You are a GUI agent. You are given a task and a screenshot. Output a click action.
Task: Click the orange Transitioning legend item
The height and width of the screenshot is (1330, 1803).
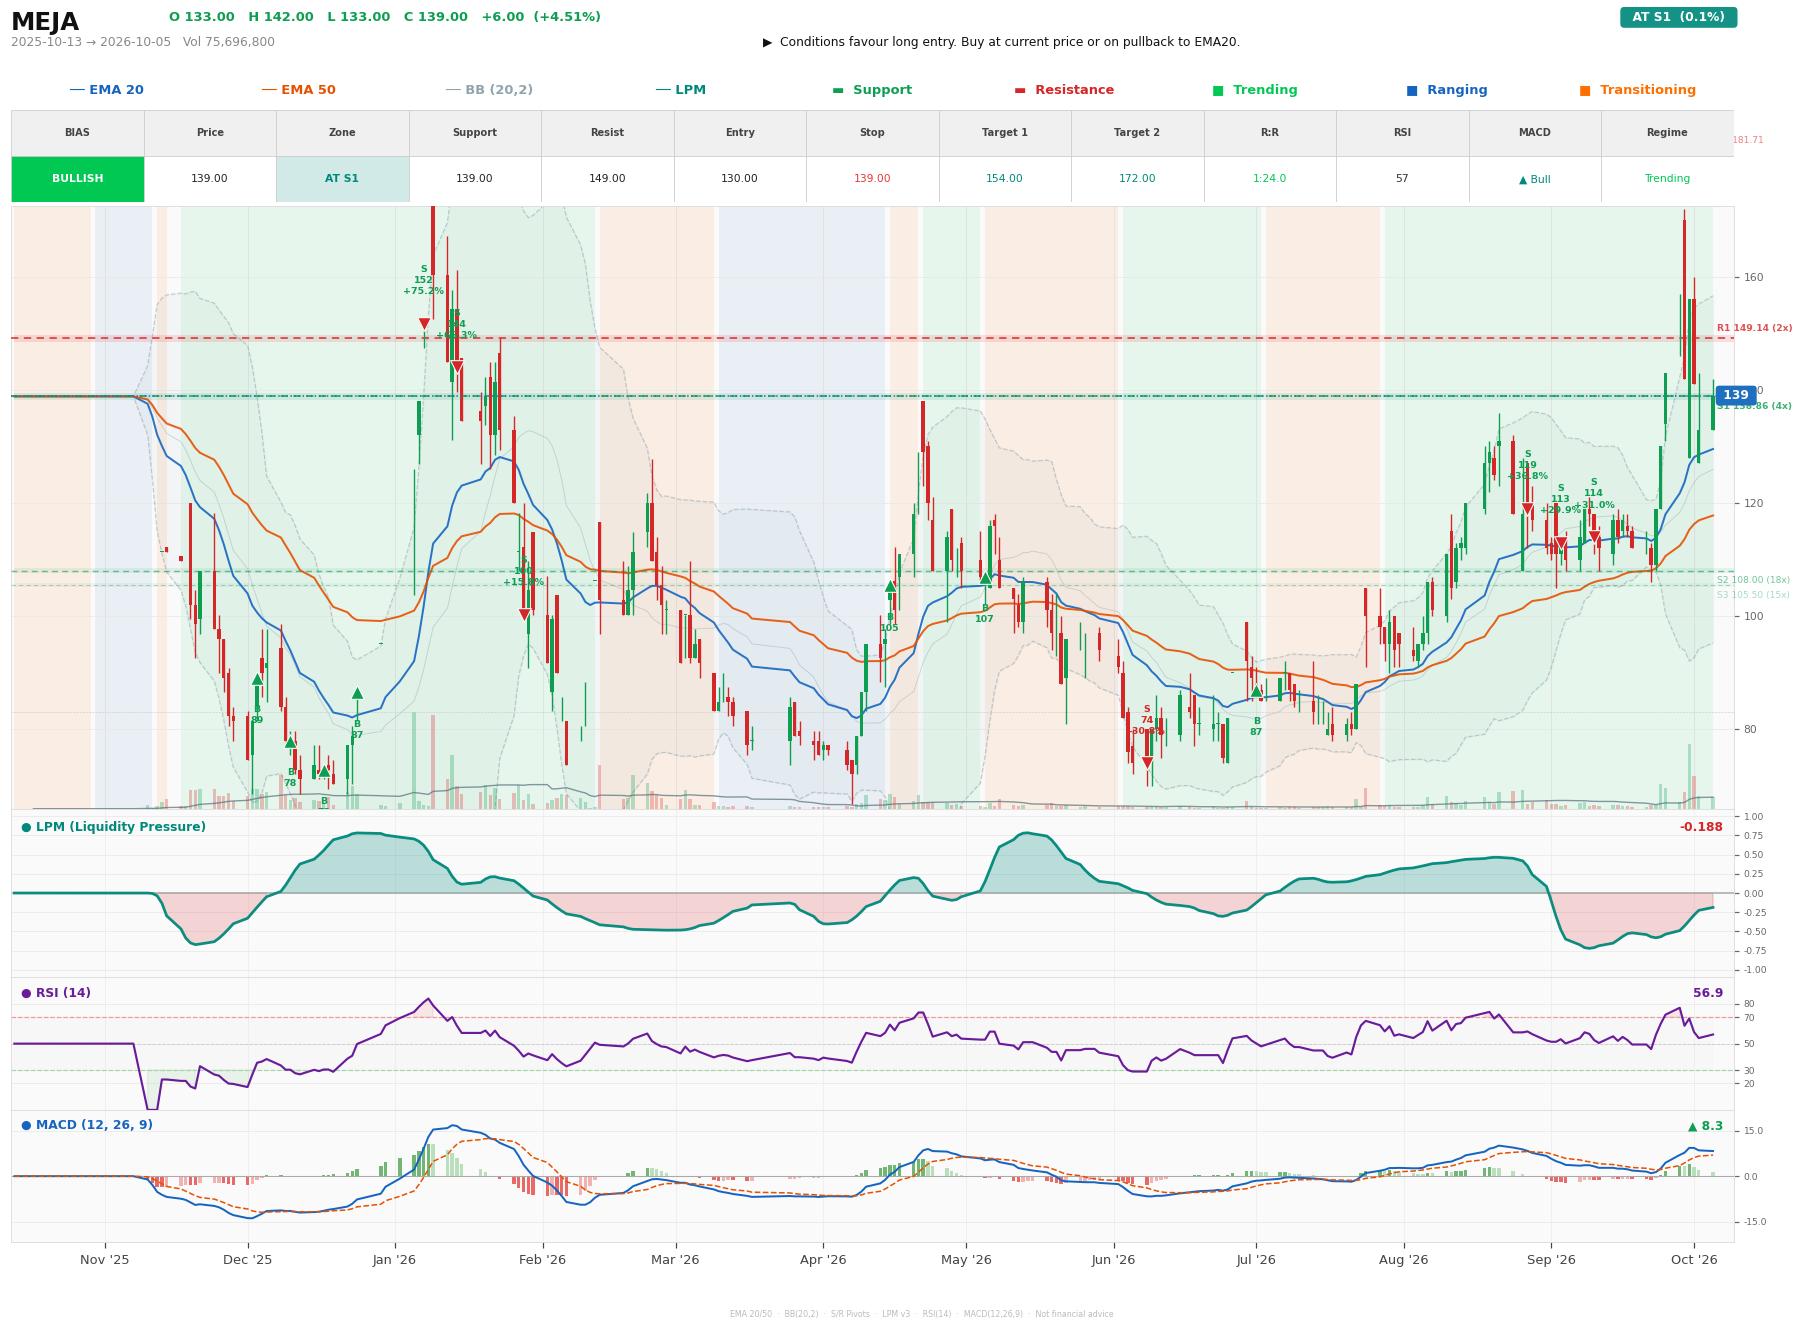tap(1638, 90)
